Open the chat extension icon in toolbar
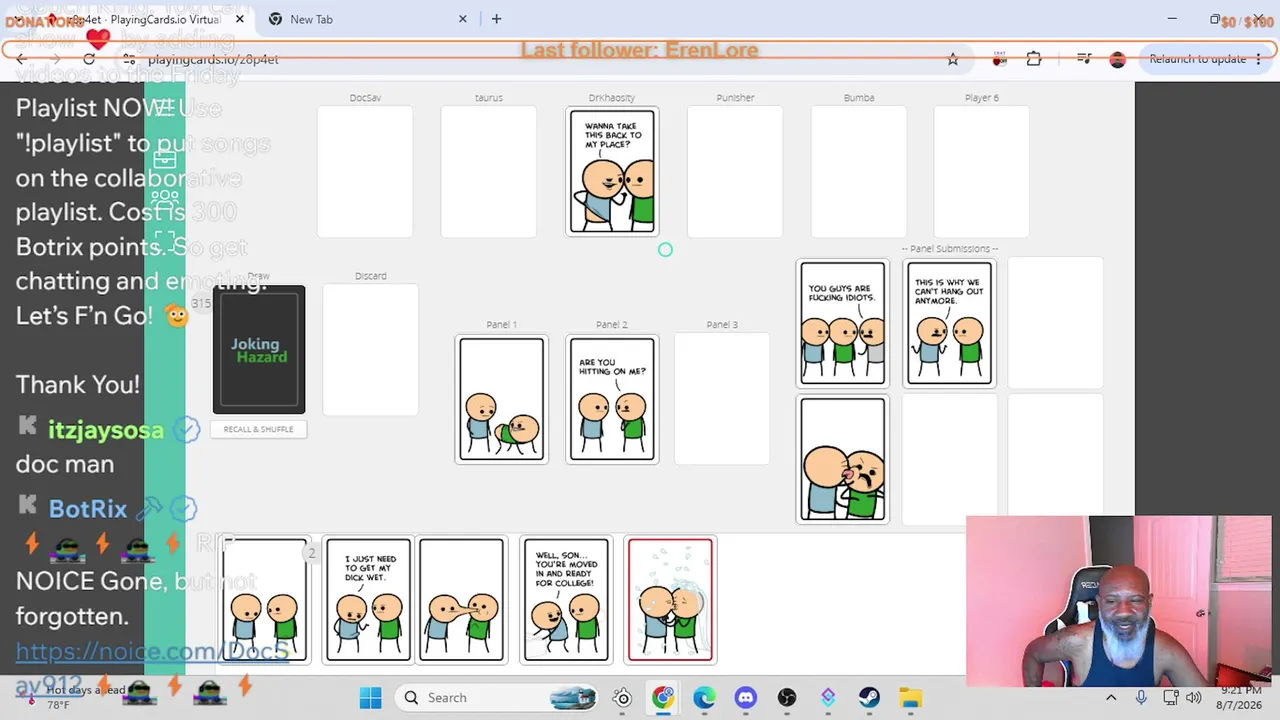 999,59
